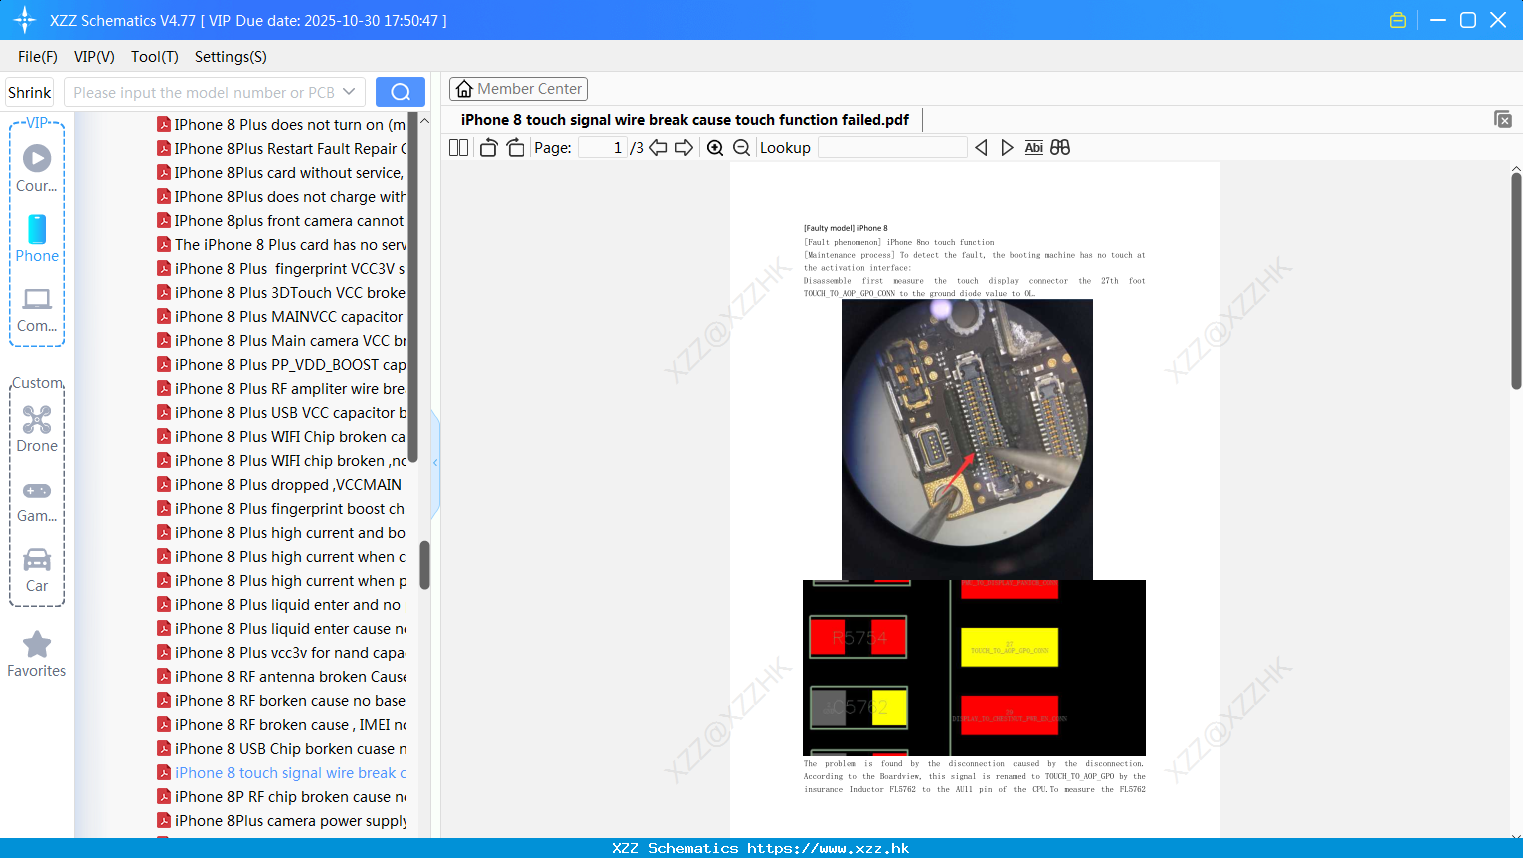Open 'iPhone 8 Plus fingerprint boost' file
This screenshot has height=858, width=1523.
click(281, 509)
